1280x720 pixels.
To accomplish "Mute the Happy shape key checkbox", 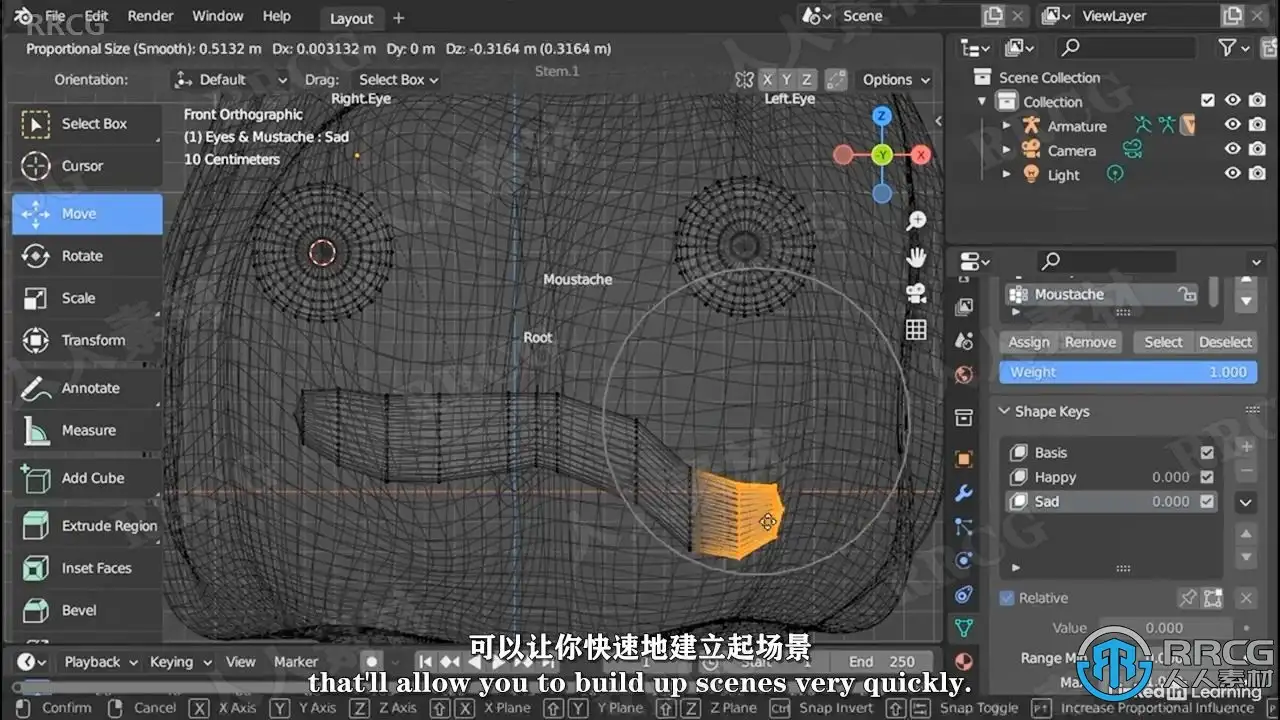I will (x=1207, y=477).
